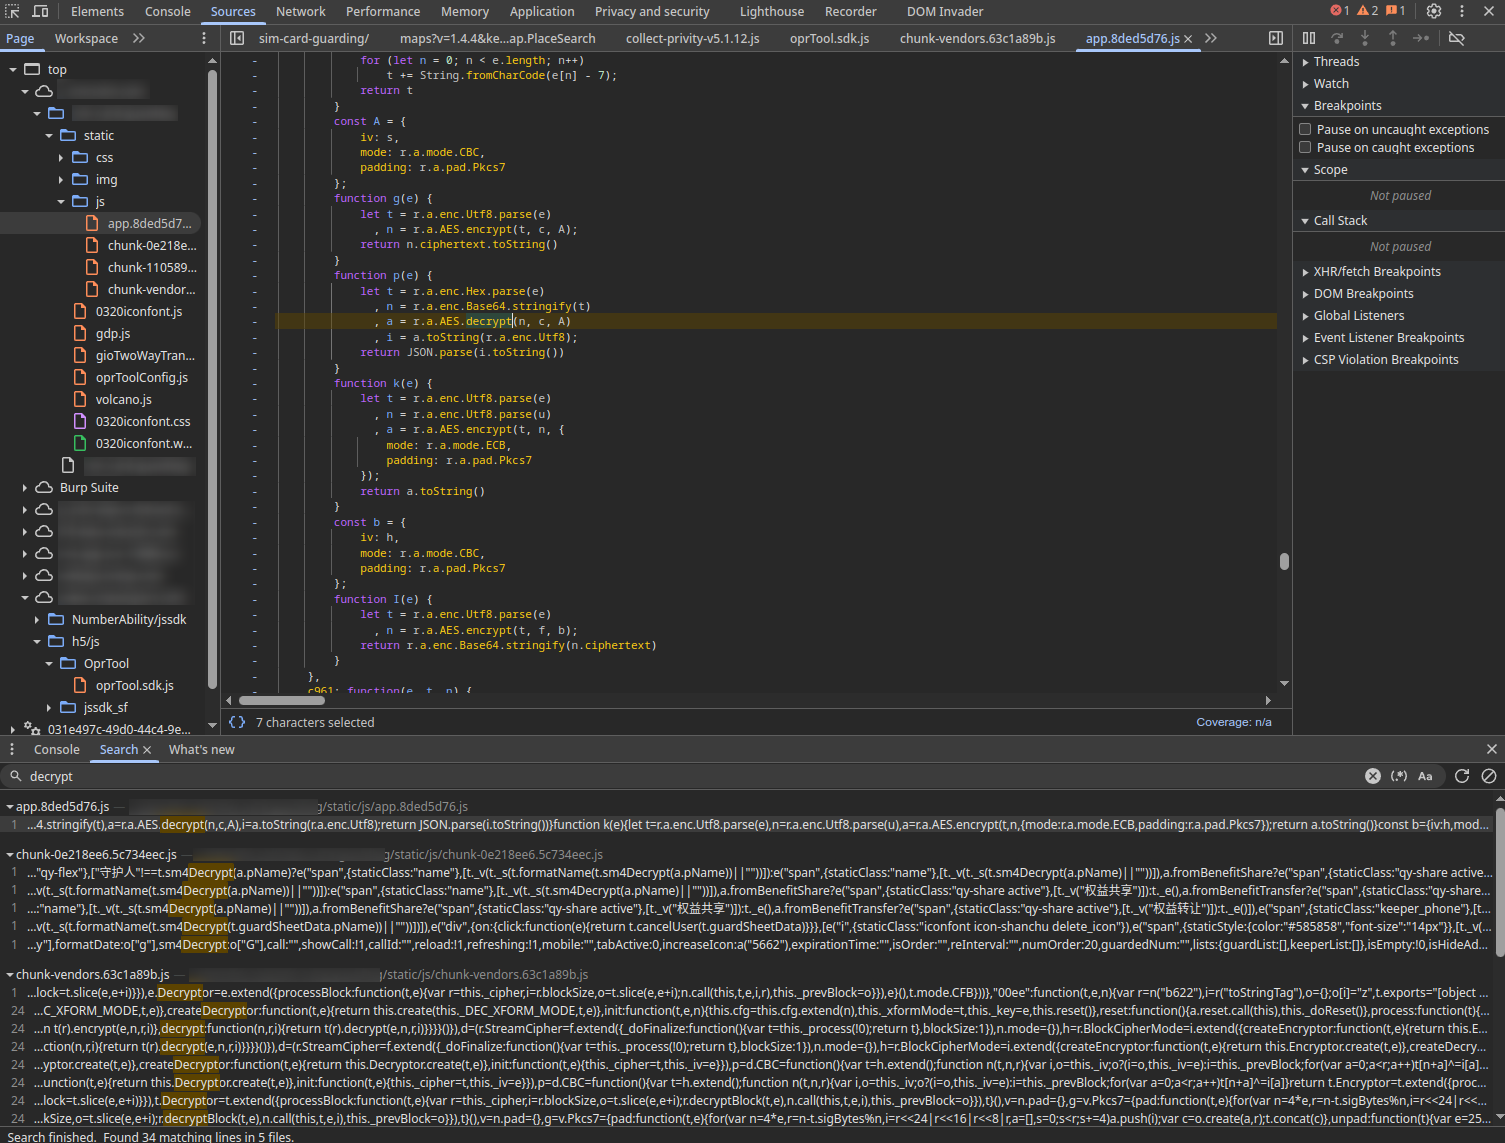The image size is (1505, 1143).
Task: Hide the navigator sidebar panel
Action: click(x=237, y=38)
